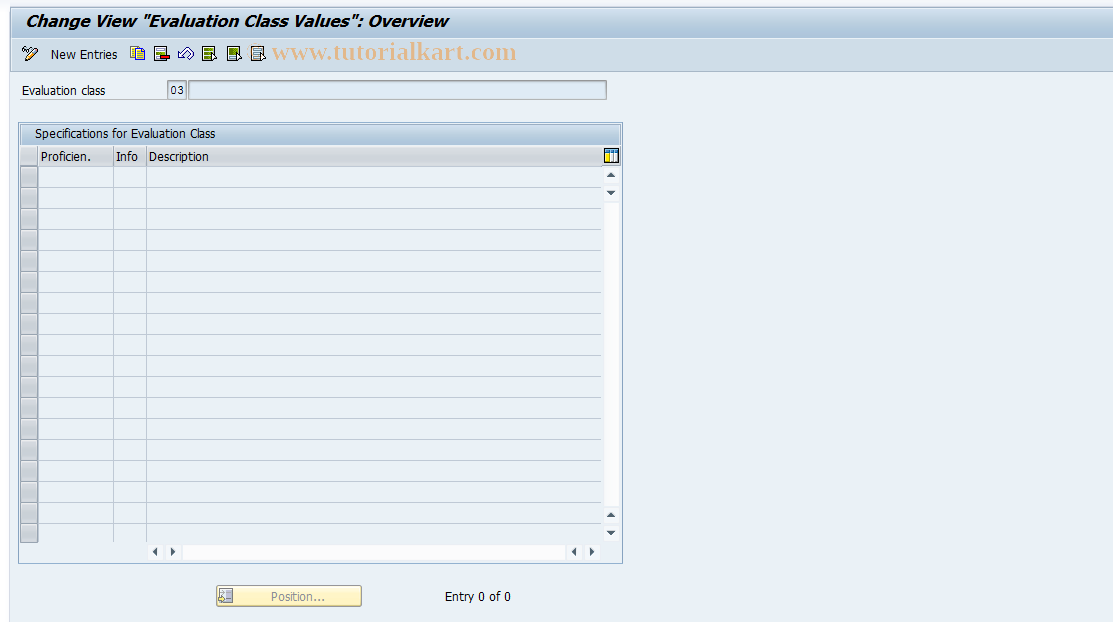This screenshot has height=622, width=1113.
Task: Click the Position... button
Action: tap(289, 596)
